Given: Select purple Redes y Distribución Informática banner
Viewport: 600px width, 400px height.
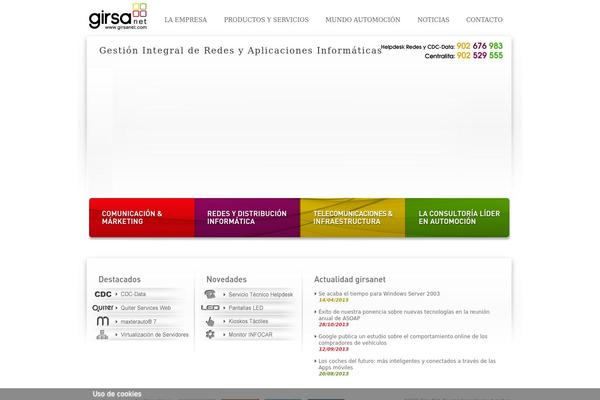Looking at the screenshot, I should pos(247,217).
